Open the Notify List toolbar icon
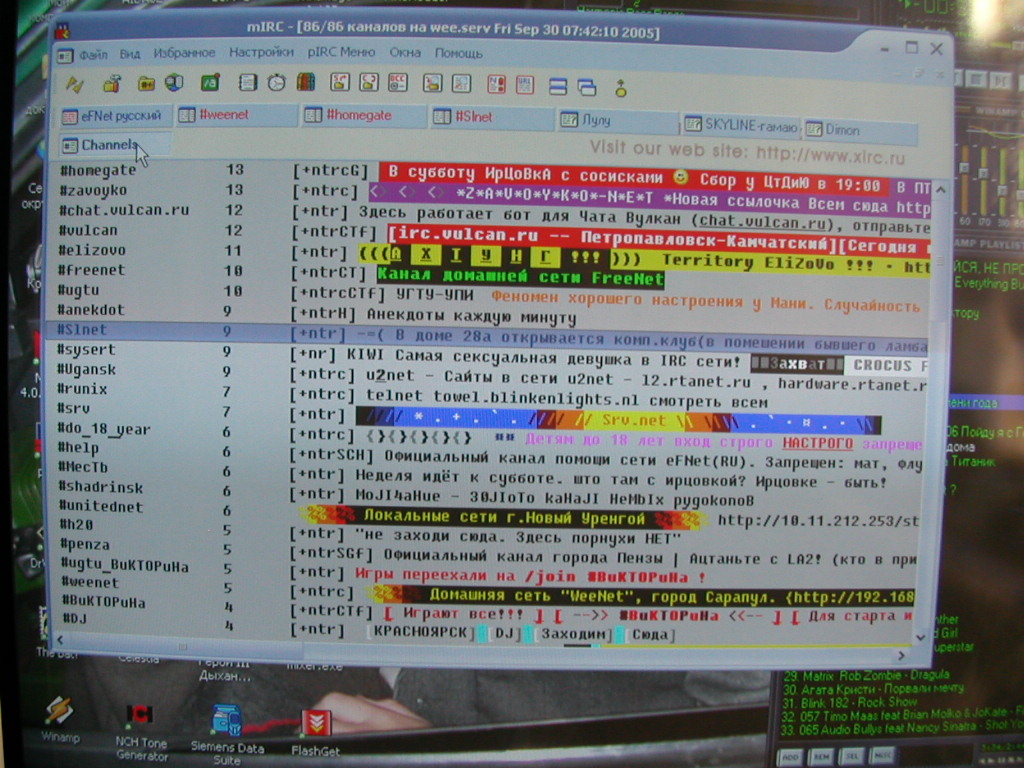Viewport: 1024px width, 768px height. click(496, 84)
